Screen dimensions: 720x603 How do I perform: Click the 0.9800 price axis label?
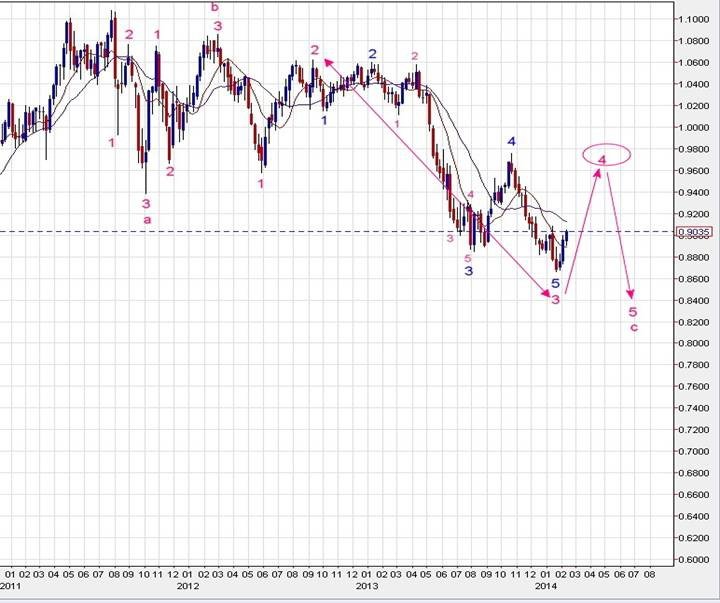point(694,149)
